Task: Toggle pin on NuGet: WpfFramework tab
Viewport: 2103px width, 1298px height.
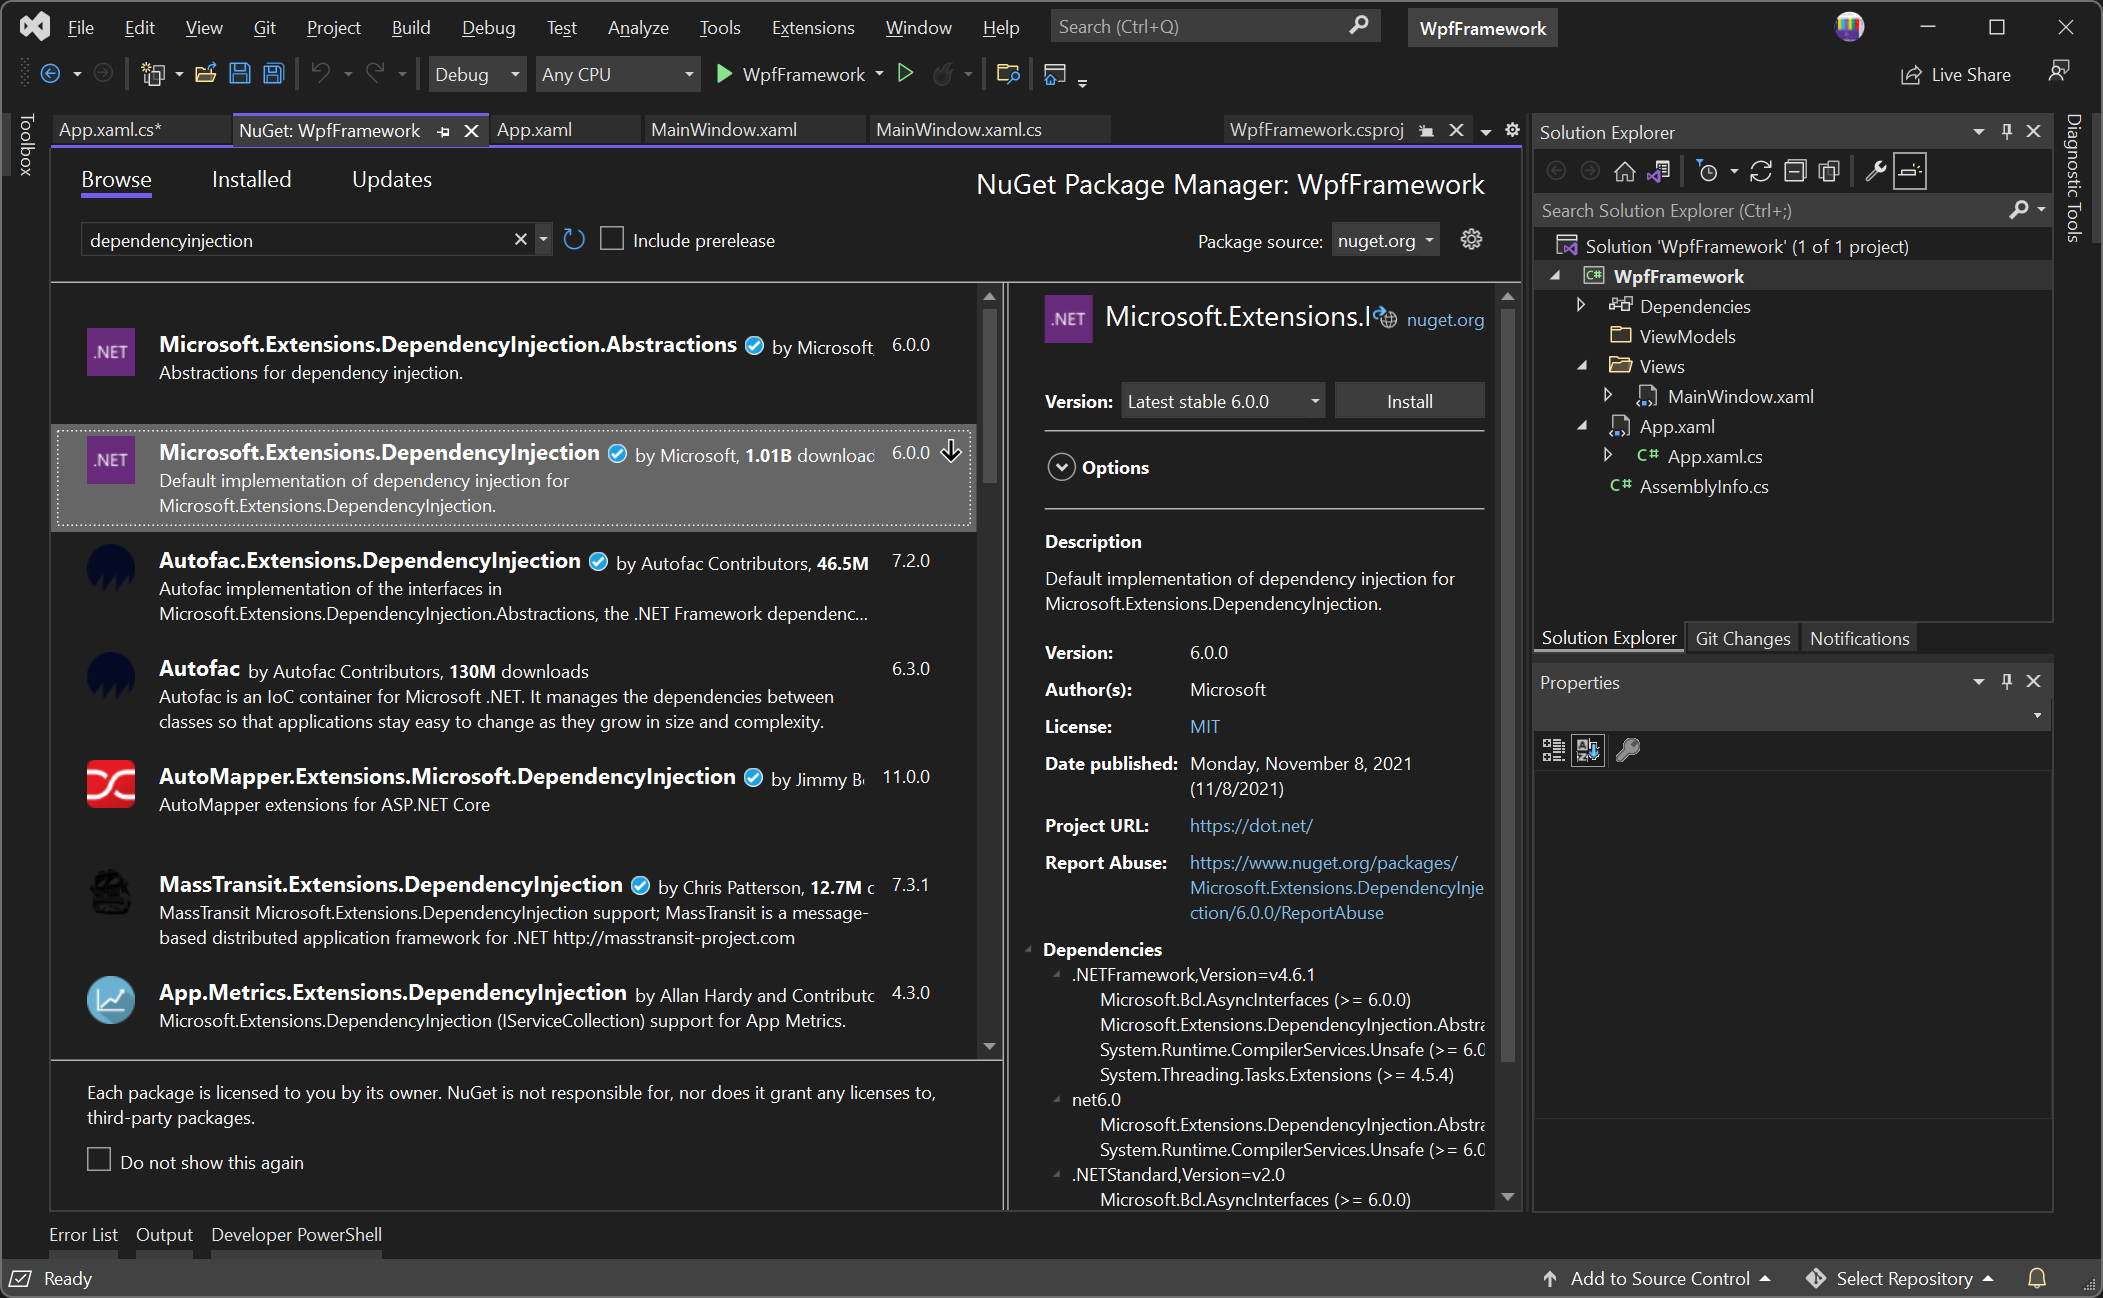Action: (443, 131)
